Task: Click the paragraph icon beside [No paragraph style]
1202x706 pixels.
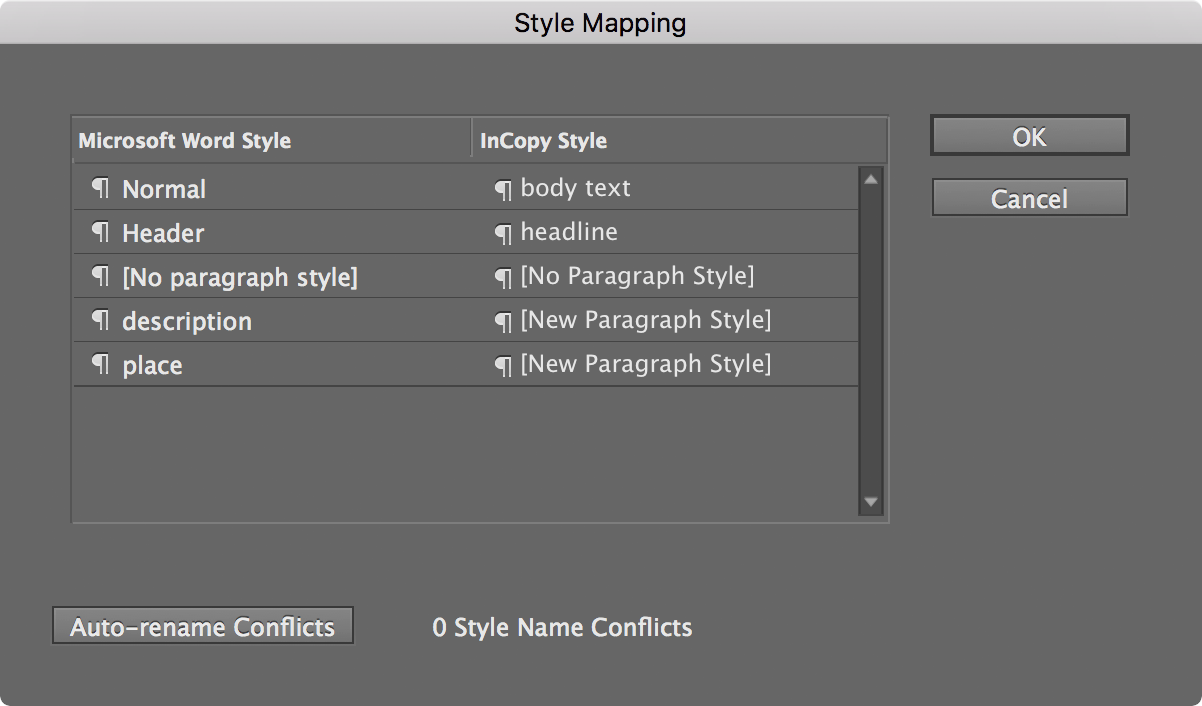Action: tap(101, 277)
